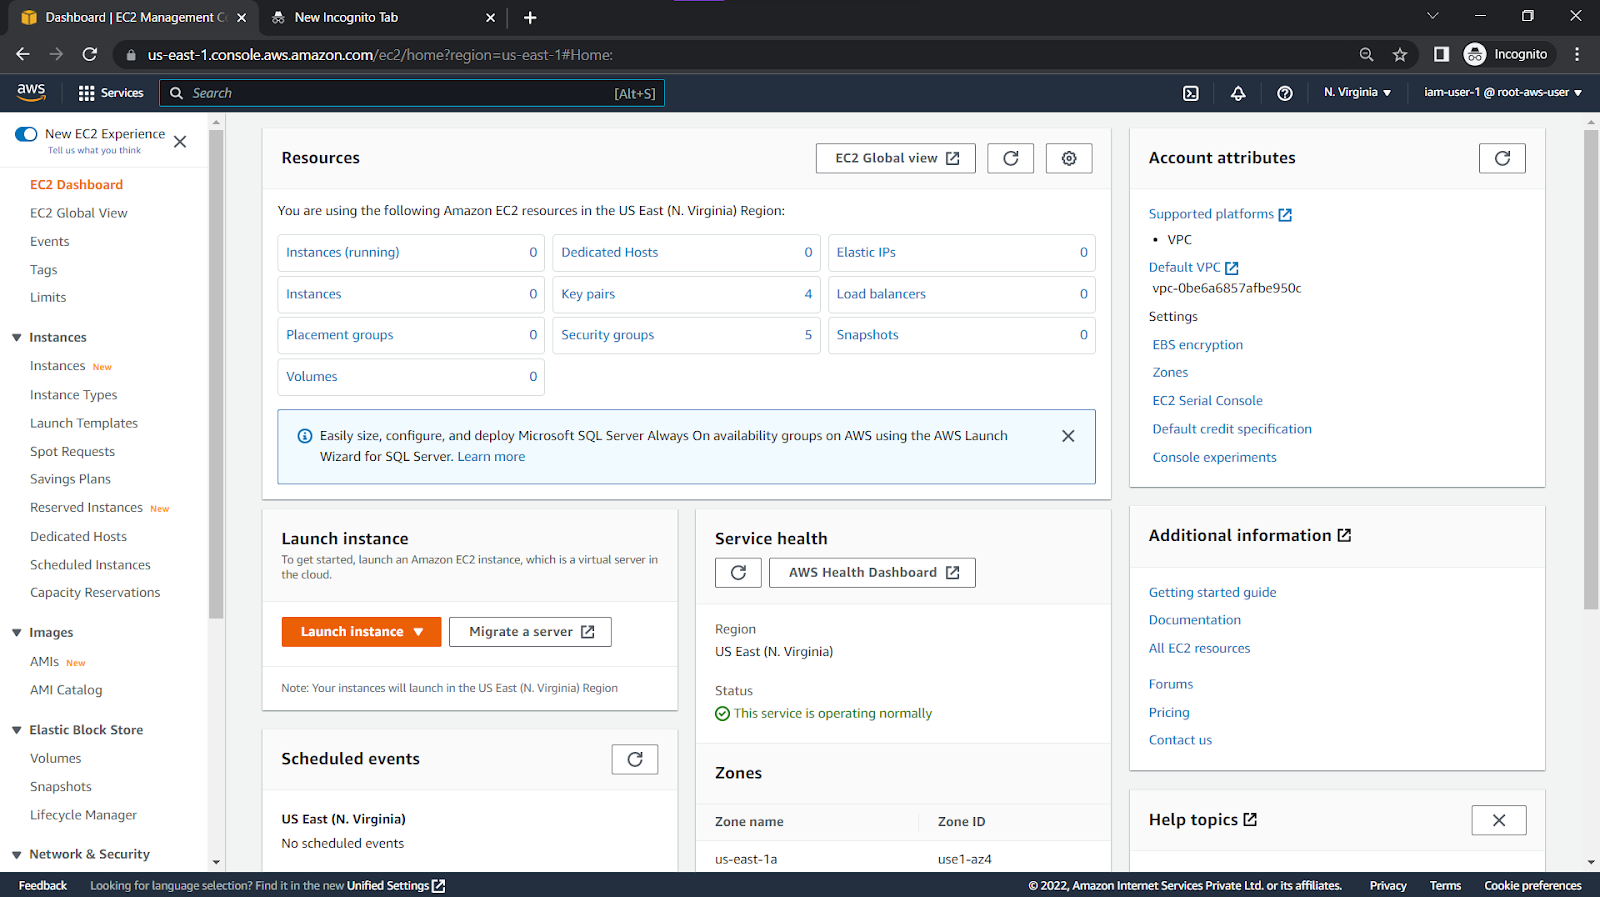Refresh the Scheduled events list
1600x897 pixels.
point(635,759)
